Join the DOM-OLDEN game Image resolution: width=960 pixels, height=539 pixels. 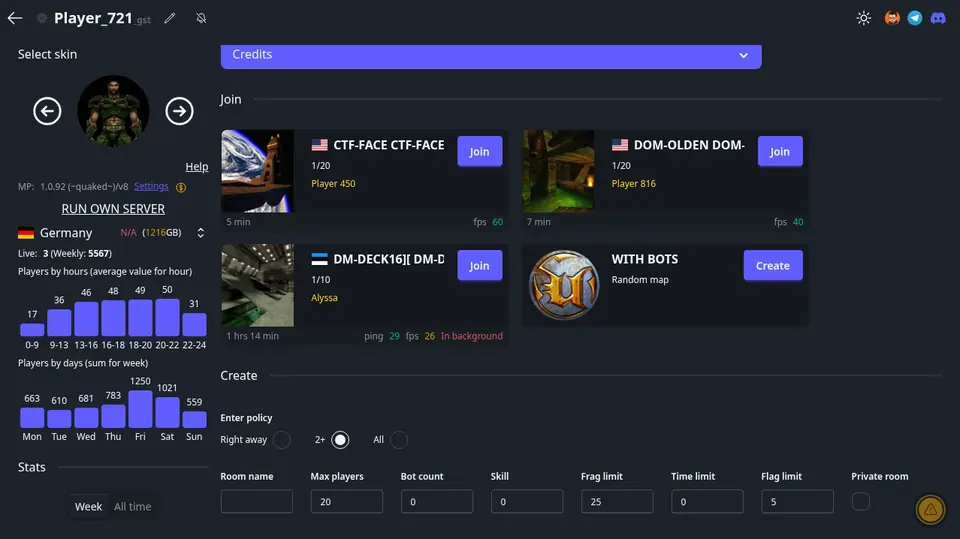[780, 151]
